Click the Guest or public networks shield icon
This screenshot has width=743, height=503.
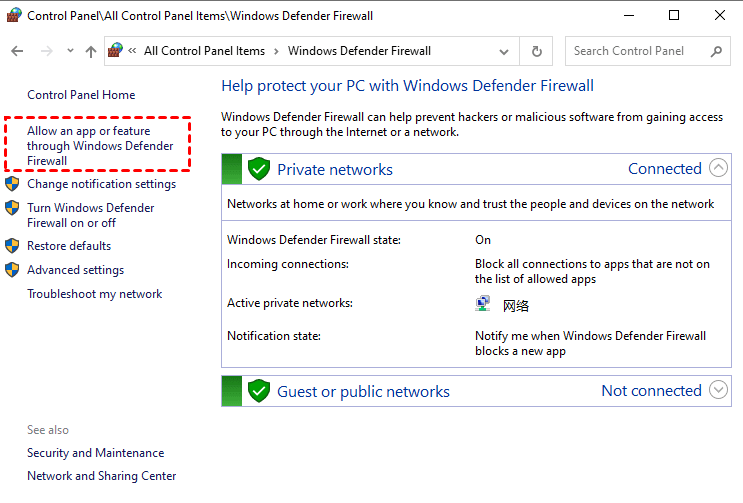click(259, 391)
